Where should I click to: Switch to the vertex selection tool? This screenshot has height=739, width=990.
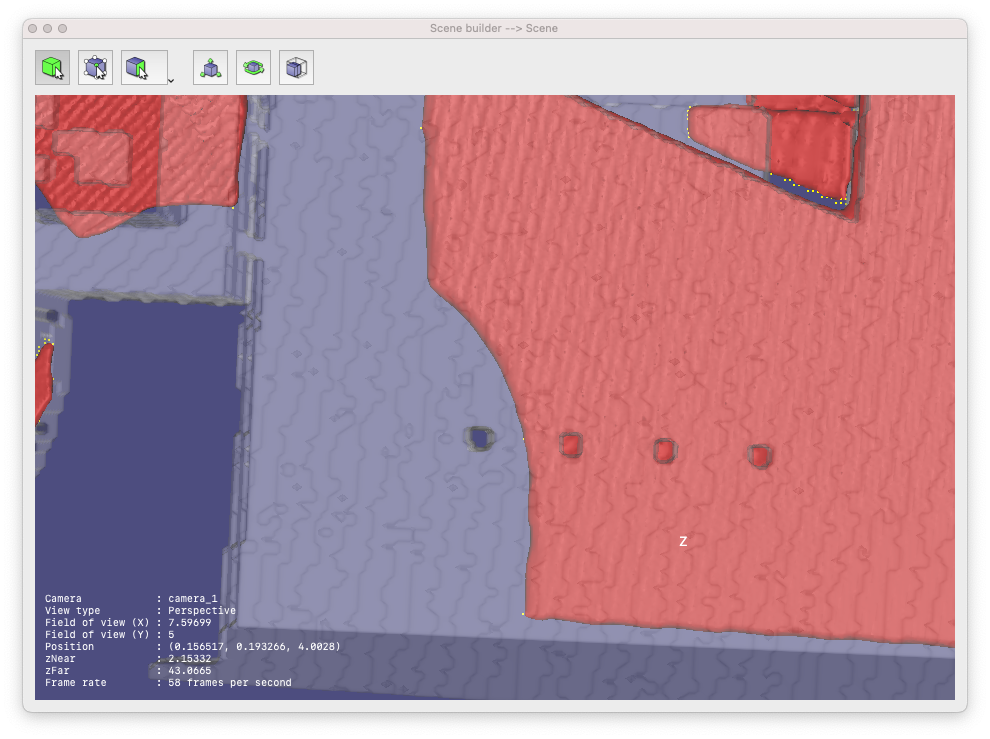[95, 67]
